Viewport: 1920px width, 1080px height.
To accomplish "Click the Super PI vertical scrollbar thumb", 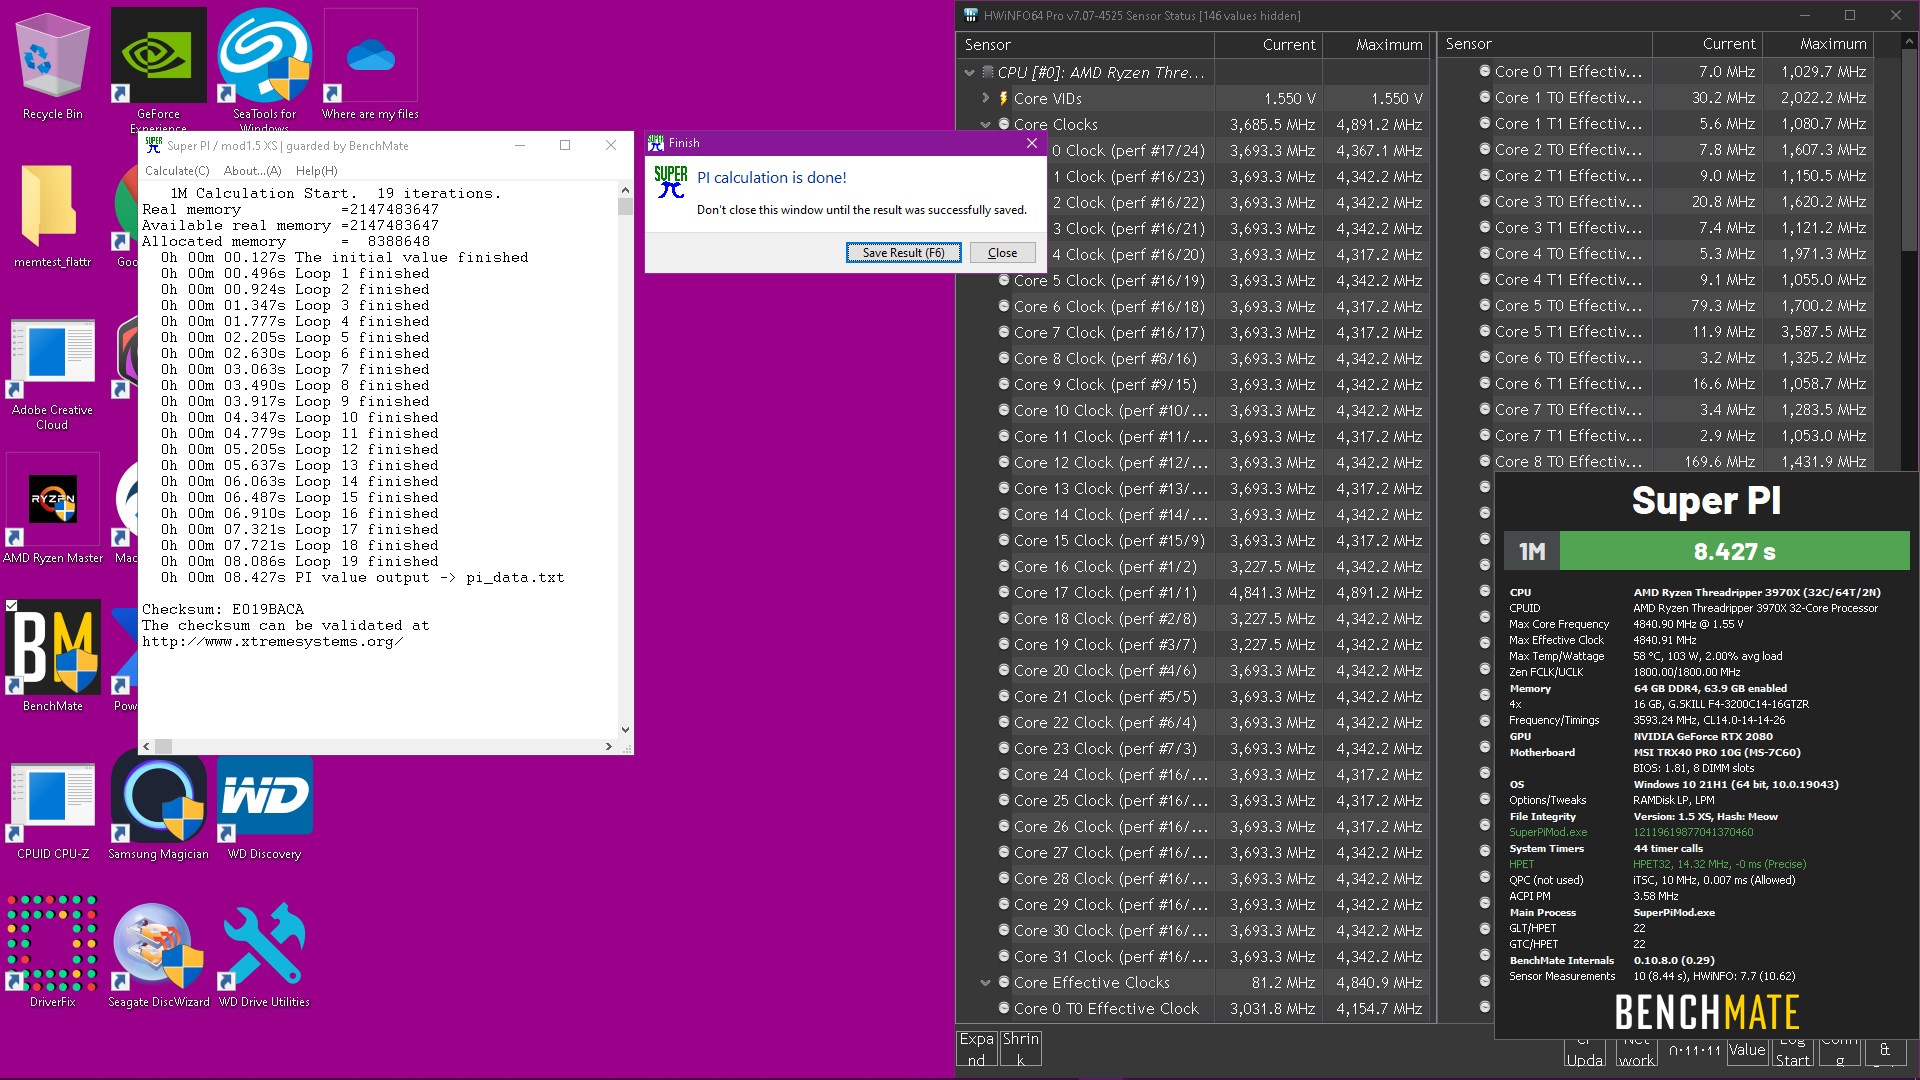I will point(625,207).
